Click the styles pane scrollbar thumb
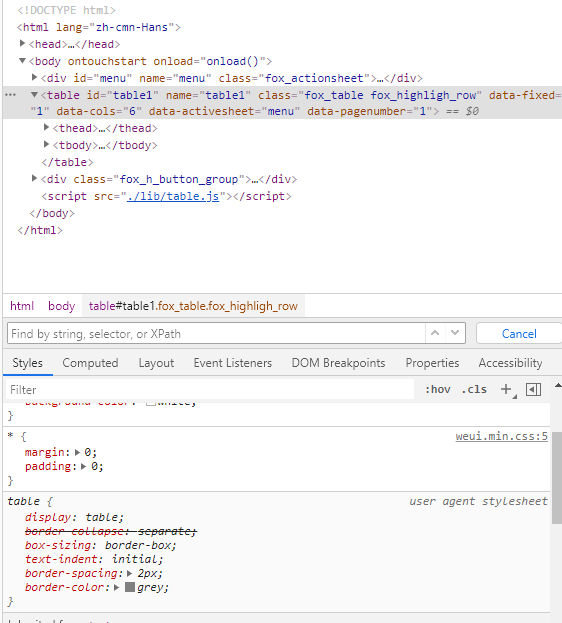 (557, 478)
